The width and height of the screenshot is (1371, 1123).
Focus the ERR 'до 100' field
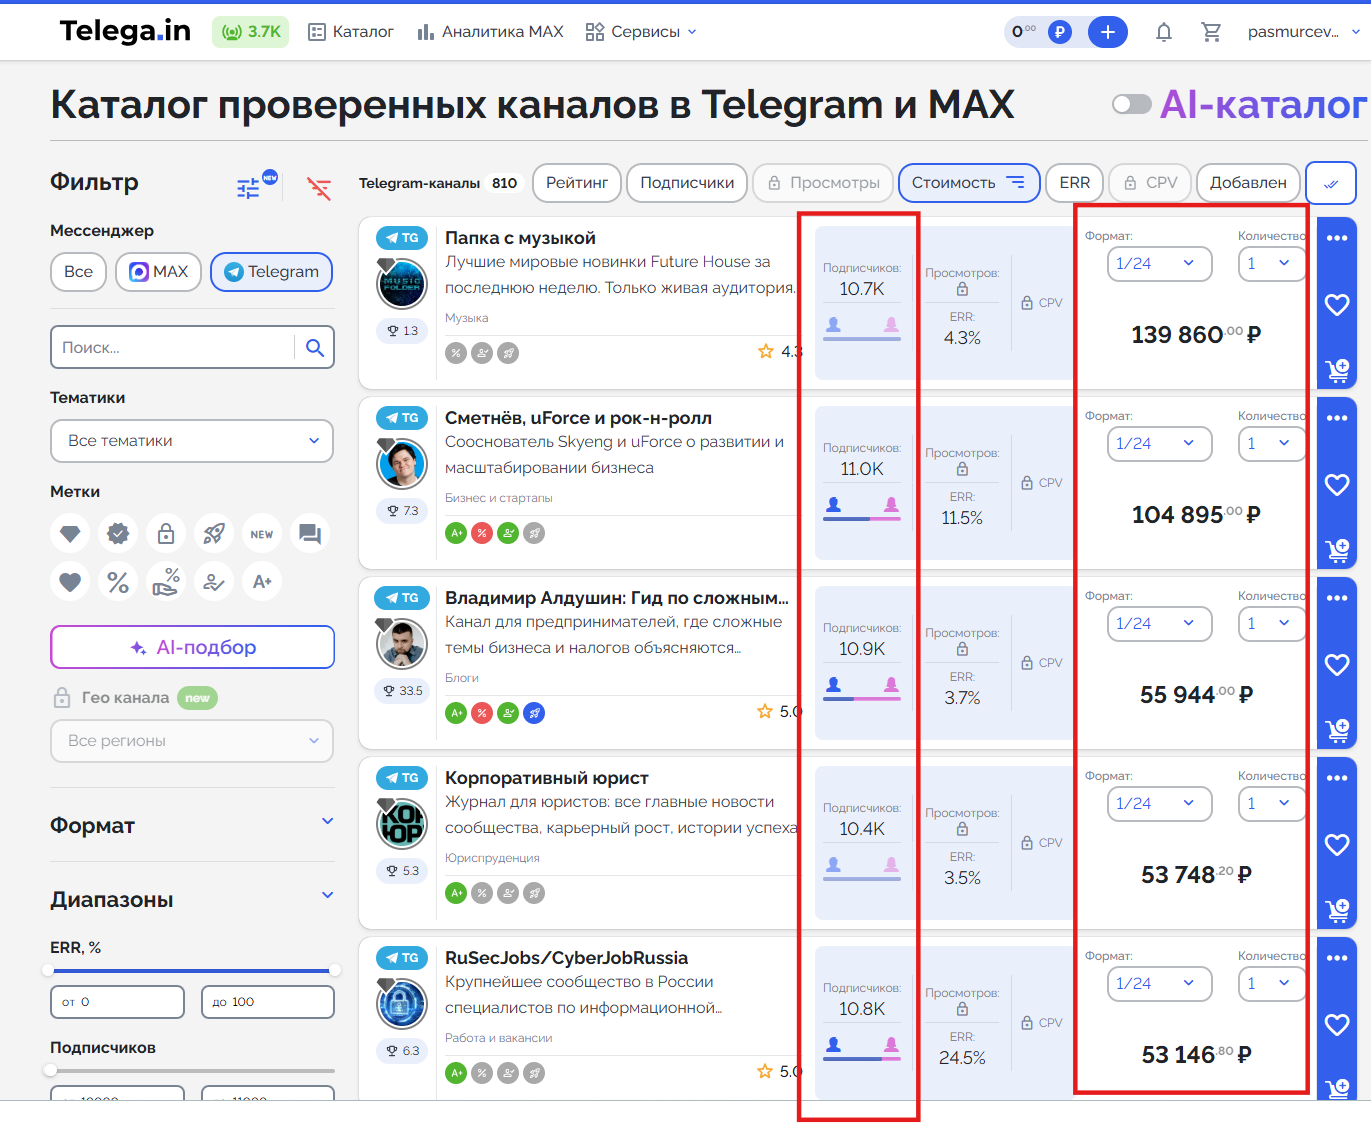click(x=268, y=1002)
